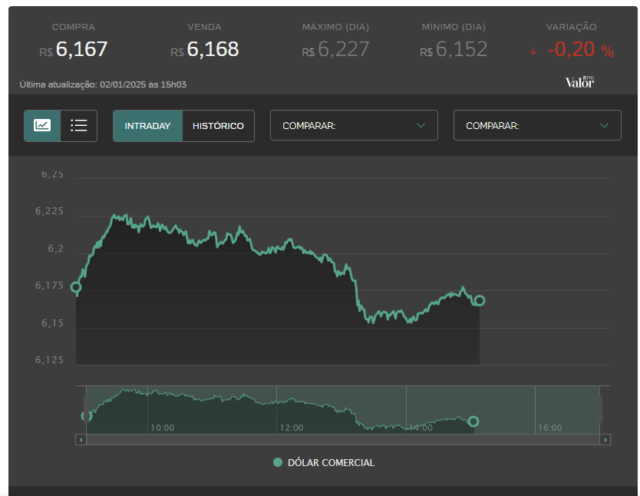The height and width of the screenshot is (496, 640).
Task: Click the Valor logo
Action: [x=580, y=82]
